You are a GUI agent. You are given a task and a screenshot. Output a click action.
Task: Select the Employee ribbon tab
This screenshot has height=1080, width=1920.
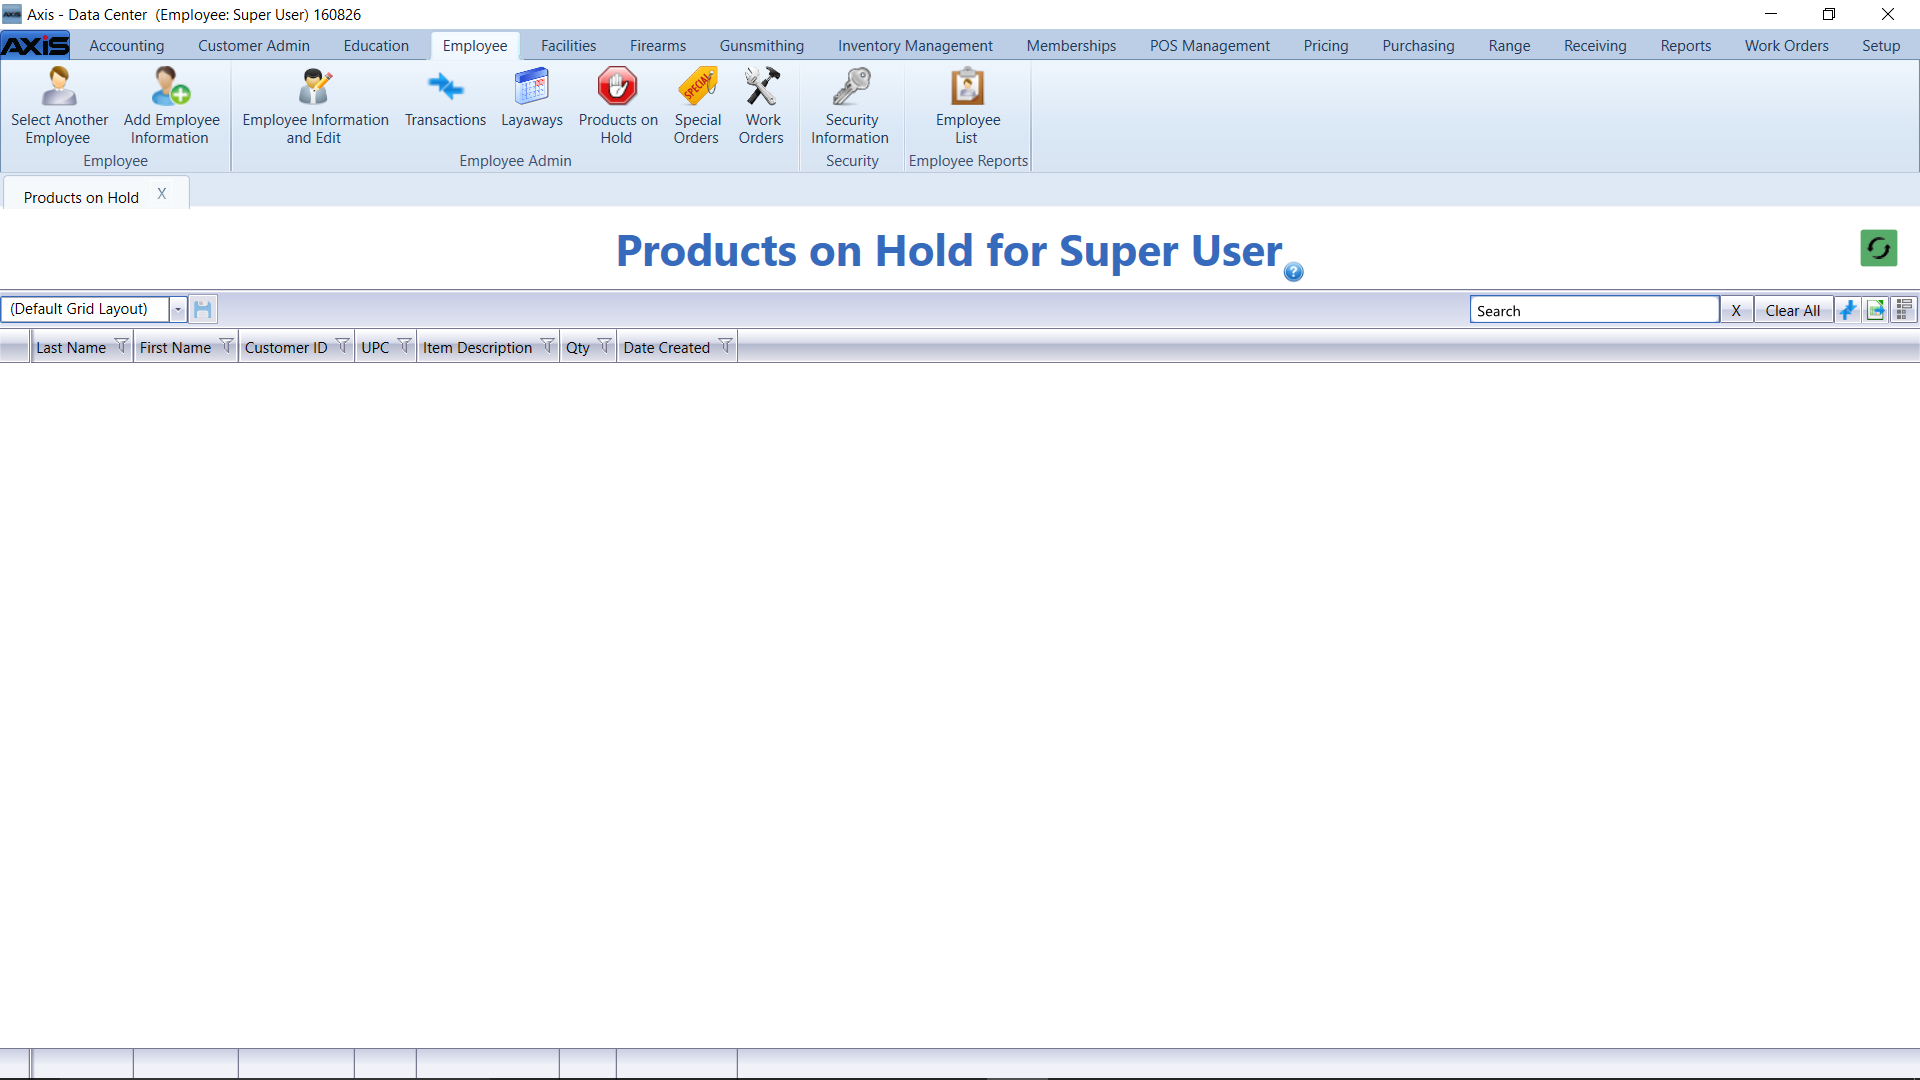(475, 46)
